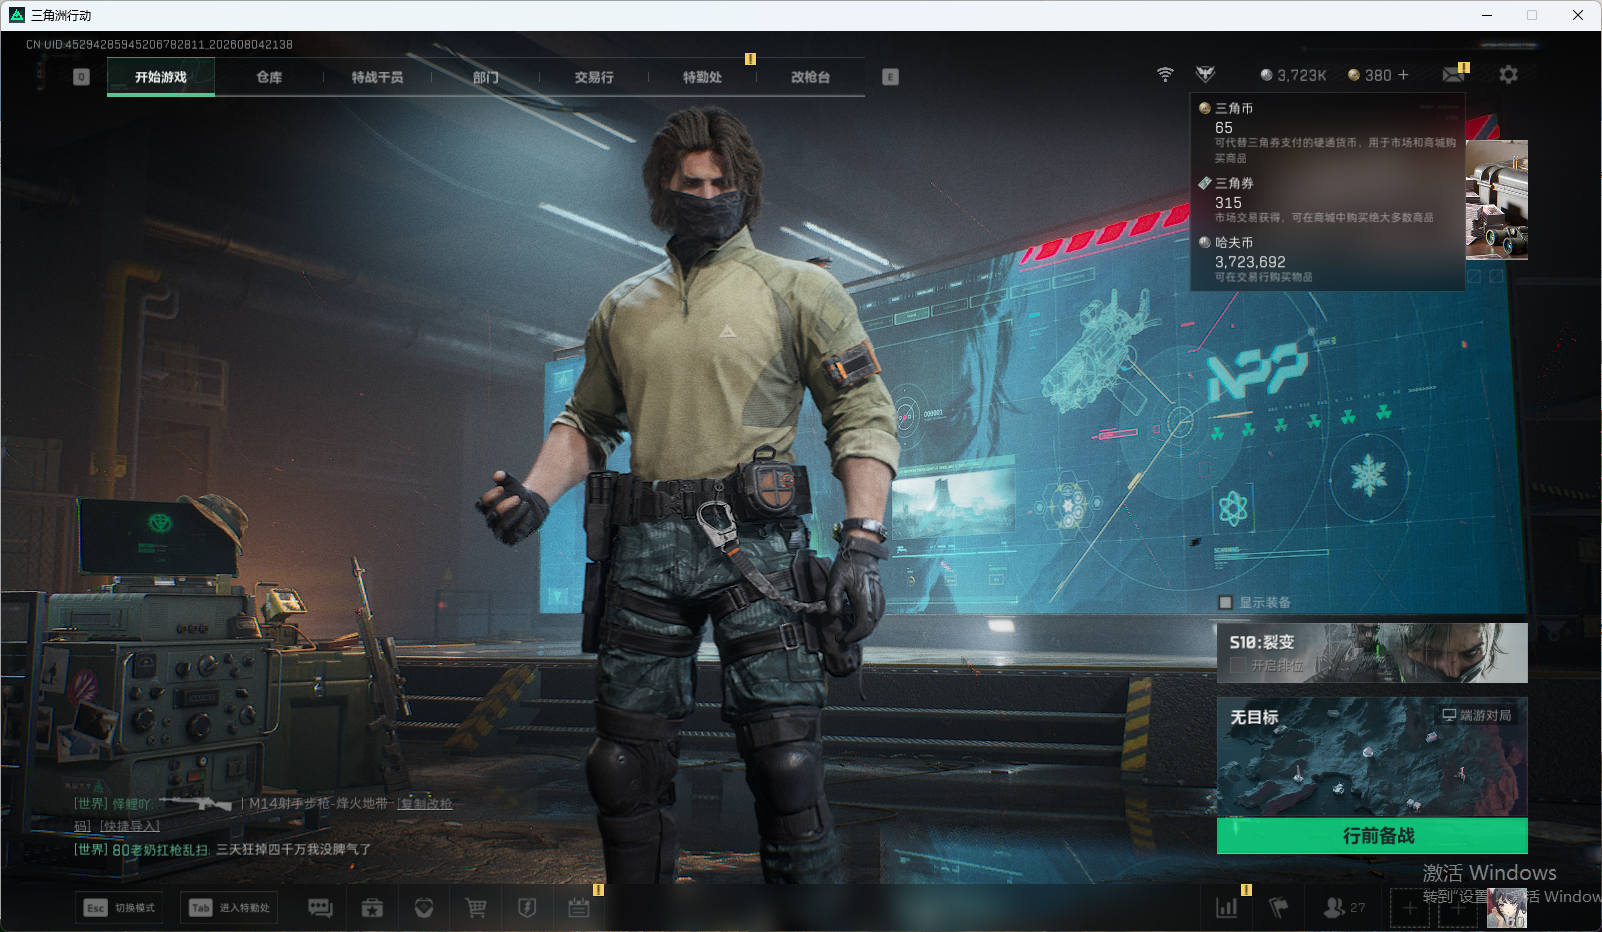
Task: Open the bar chart statistics icon
Action: point(1227,908)
